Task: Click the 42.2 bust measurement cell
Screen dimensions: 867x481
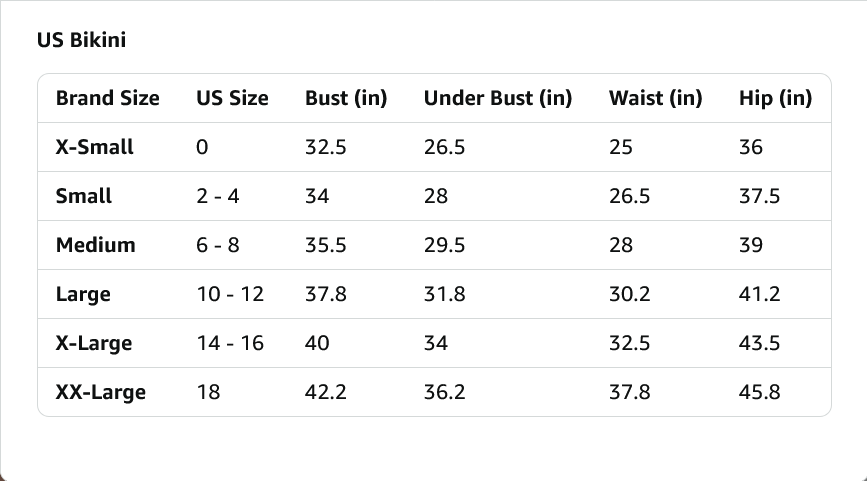Action: click(326, 393)
